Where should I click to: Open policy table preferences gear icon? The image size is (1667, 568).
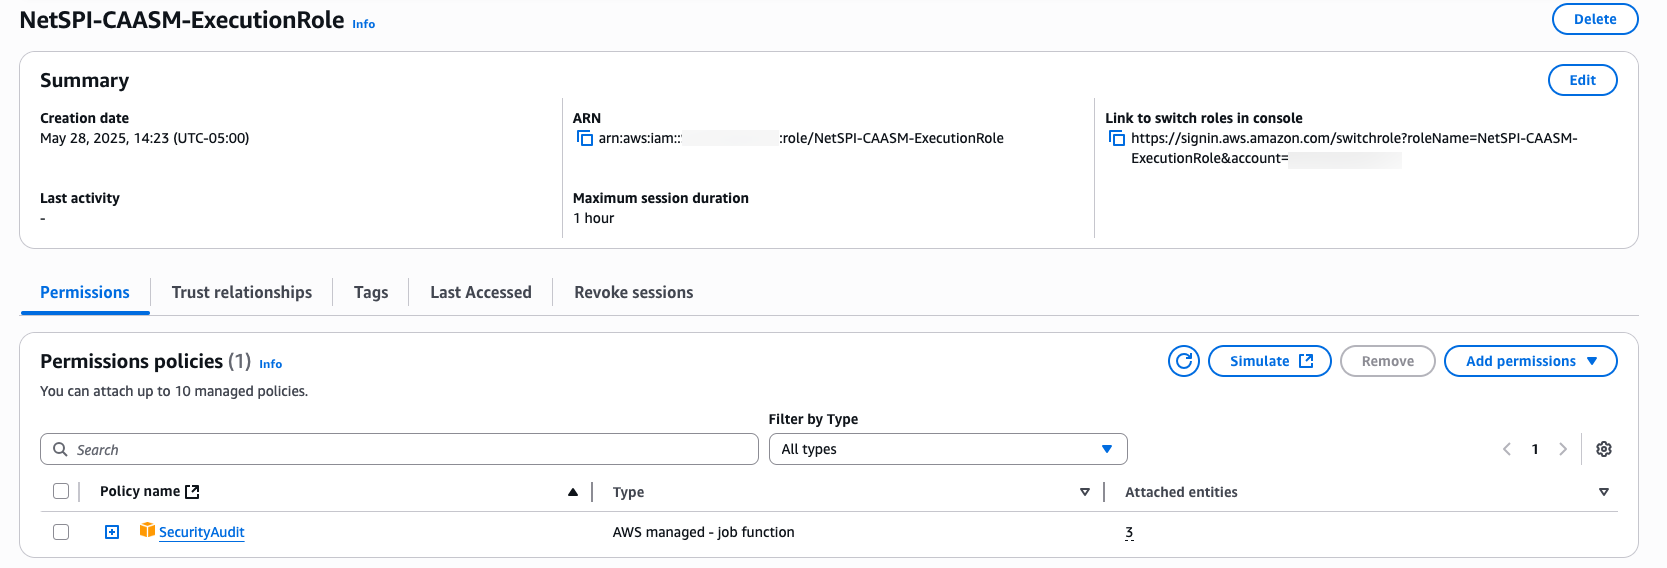1604,449
